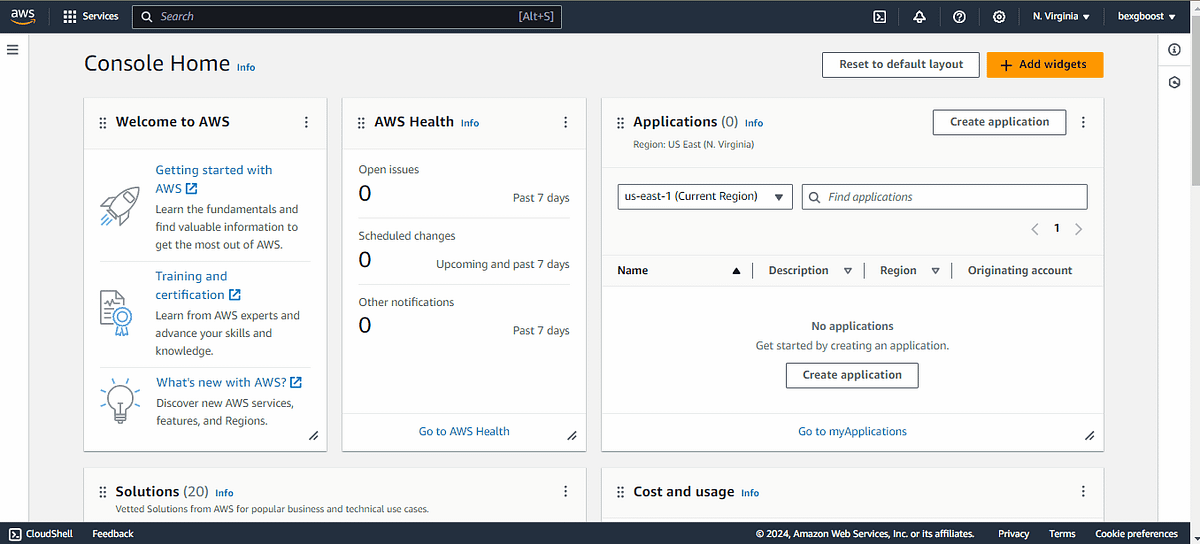
Task: Go to previous applications page
Action: (1035, 229)
